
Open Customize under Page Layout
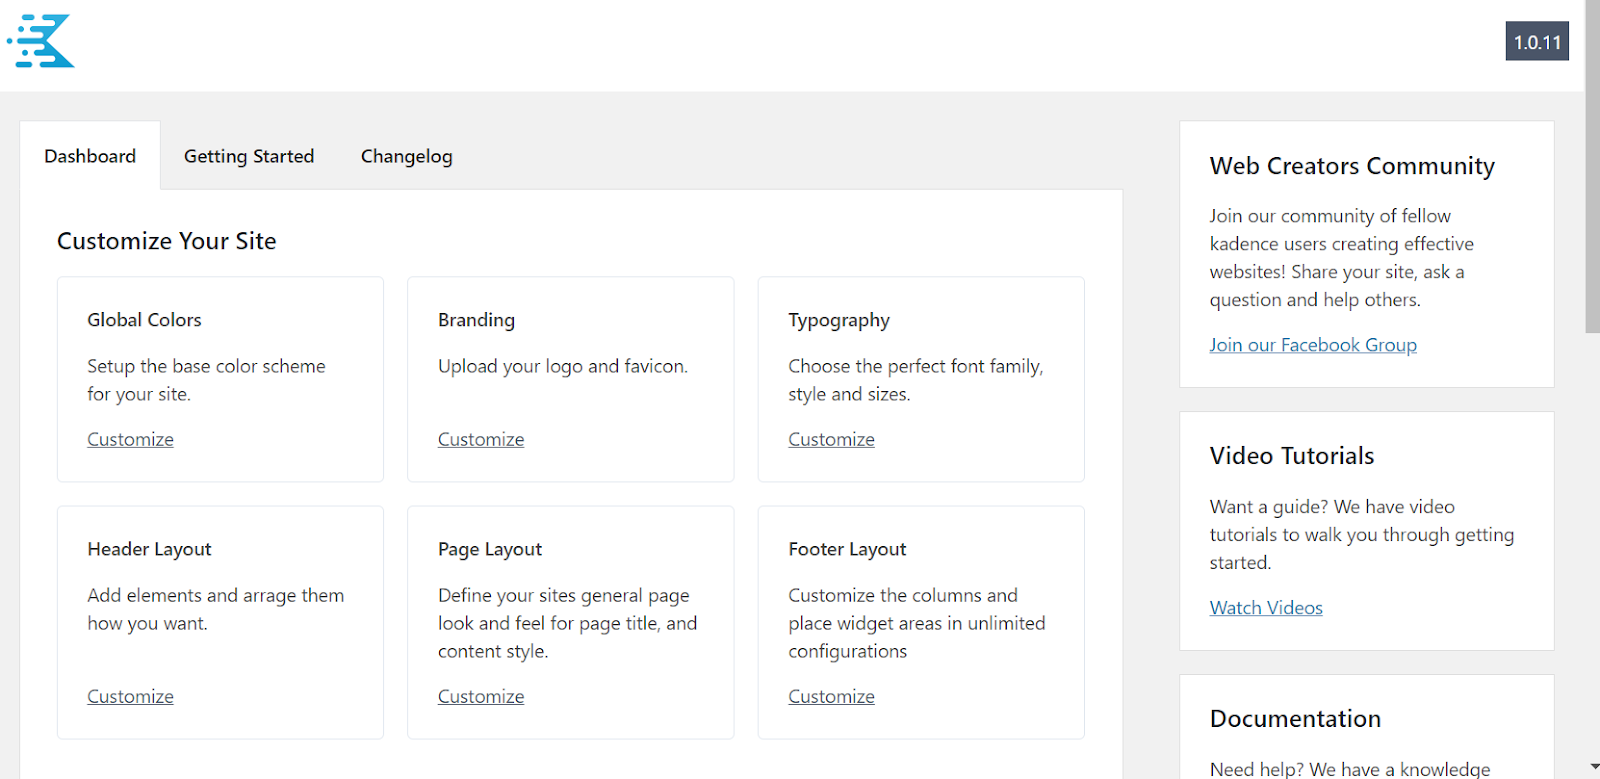[x=481, y=696]
